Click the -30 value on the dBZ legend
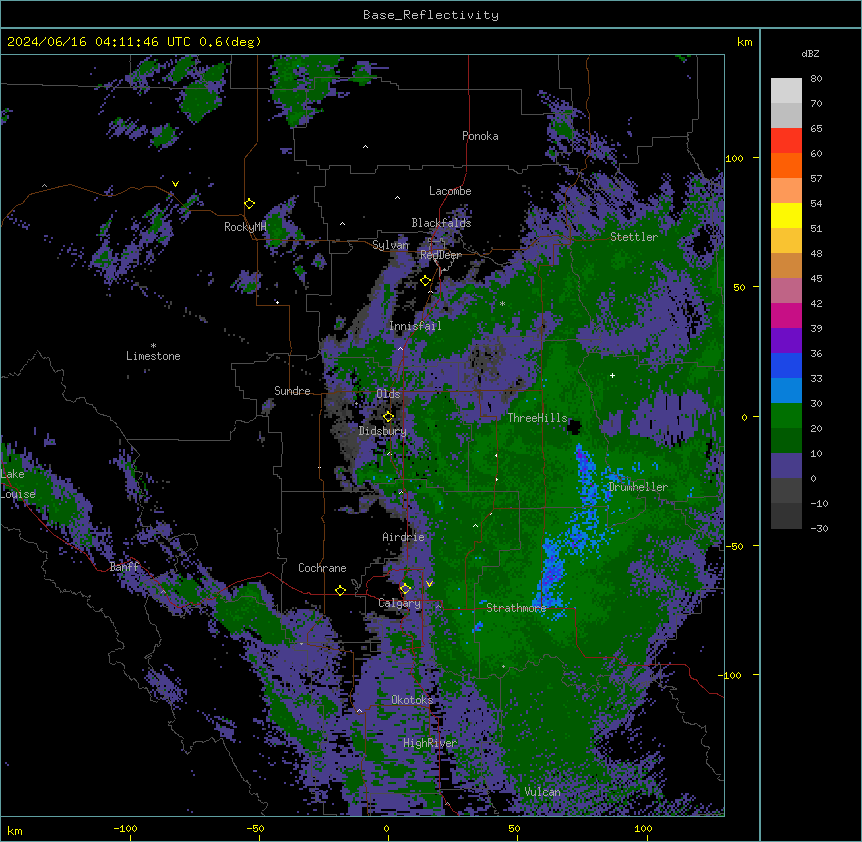 pyautogui.click(x=819, y=529)
